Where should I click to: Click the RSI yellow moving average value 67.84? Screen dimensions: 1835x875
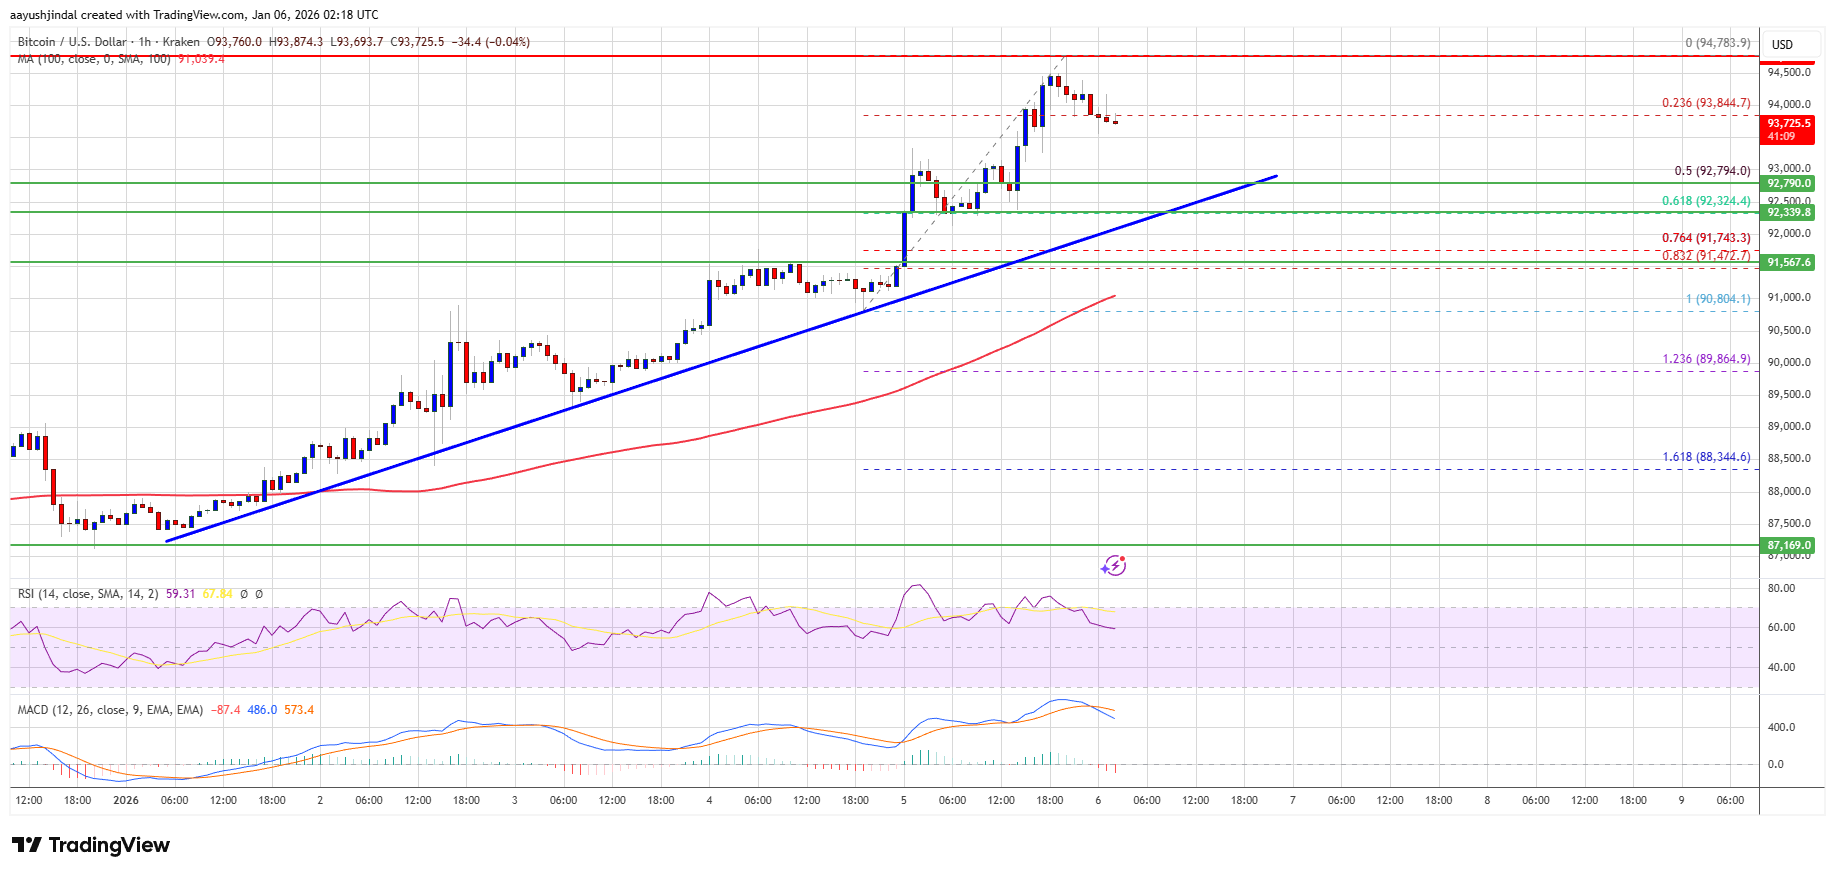tap(217, 594)
